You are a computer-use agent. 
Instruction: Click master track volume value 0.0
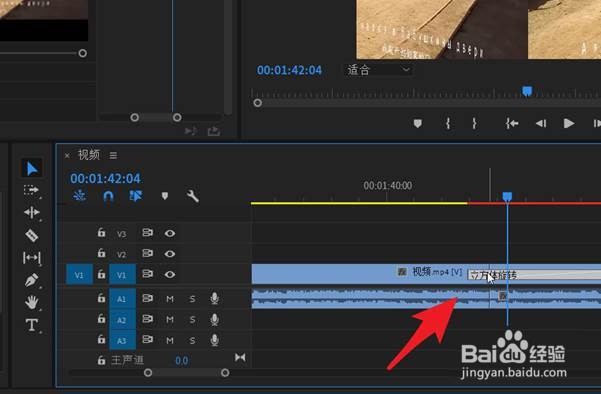point(182,361)
